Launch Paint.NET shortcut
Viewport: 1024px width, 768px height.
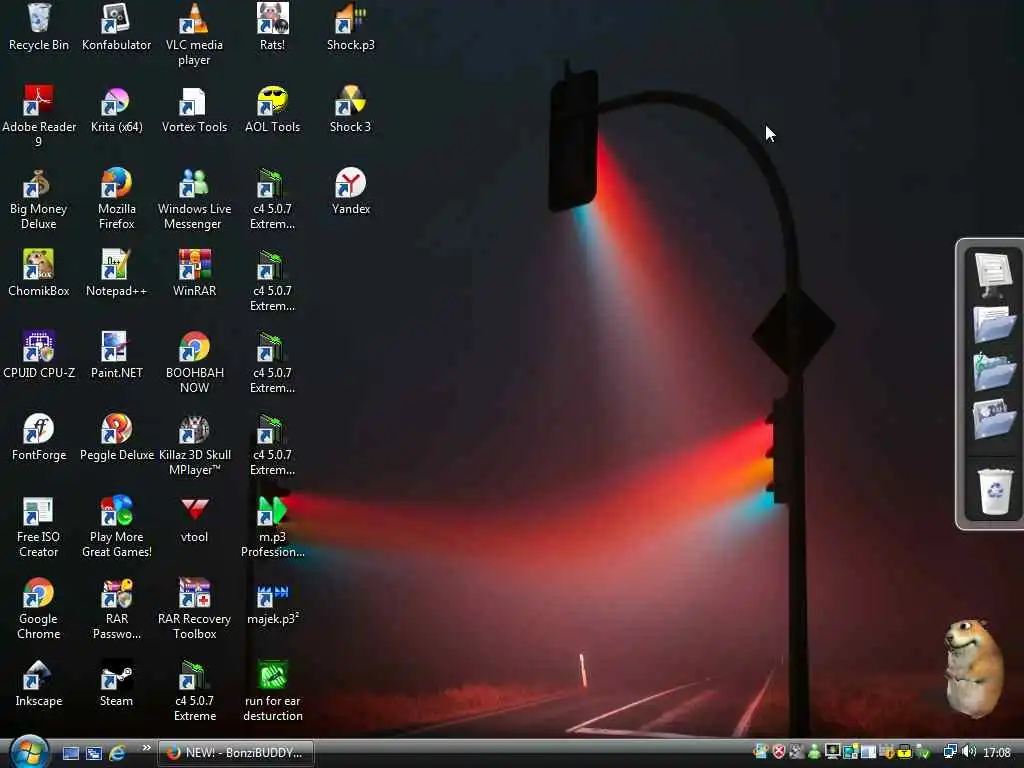[116, 356]
